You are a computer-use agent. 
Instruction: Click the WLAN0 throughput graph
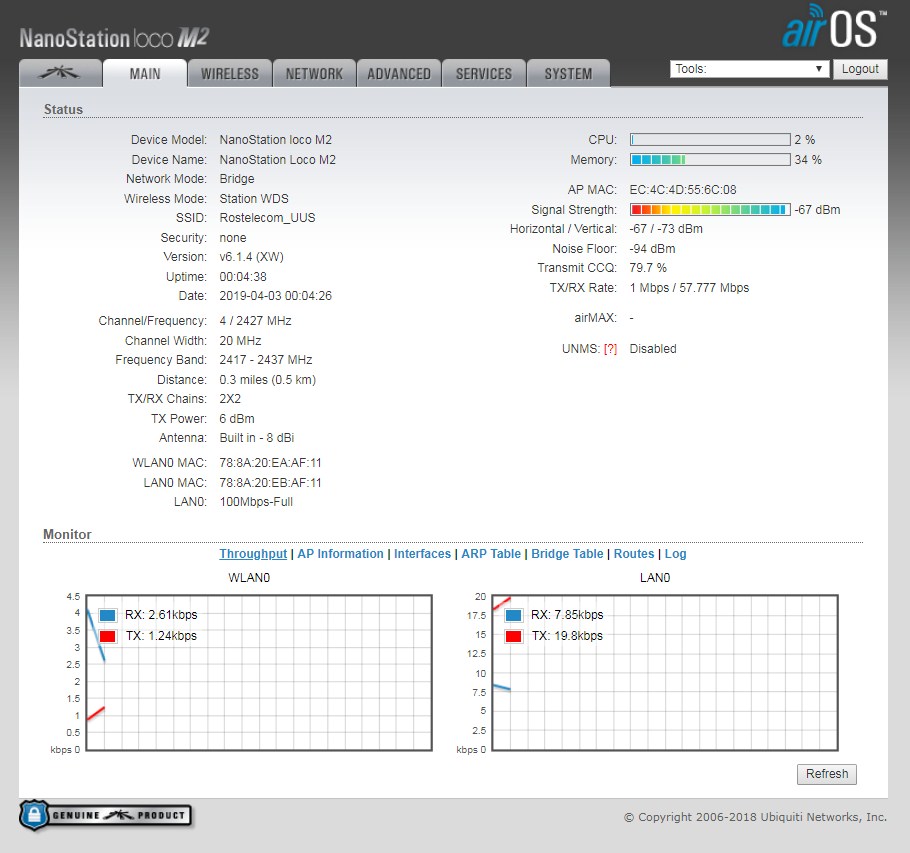259,673
